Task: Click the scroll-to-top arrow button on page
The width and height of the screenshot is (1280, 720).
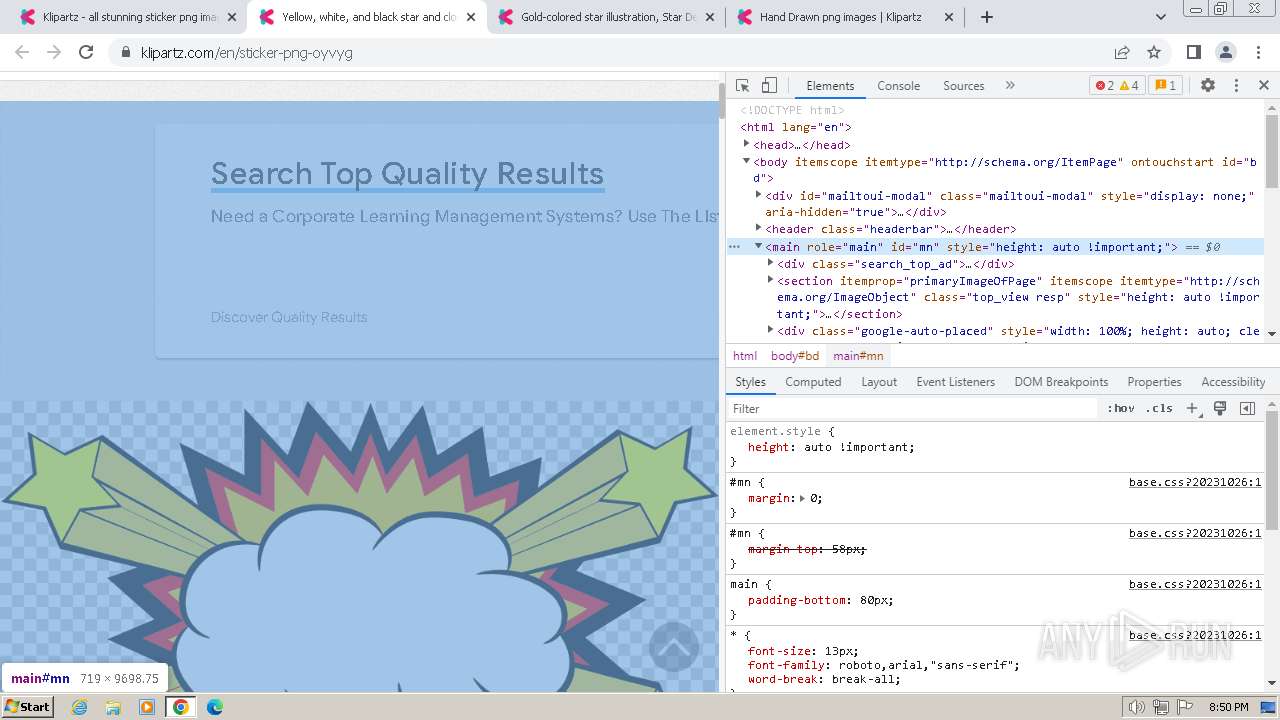Action: coord(674,647)
